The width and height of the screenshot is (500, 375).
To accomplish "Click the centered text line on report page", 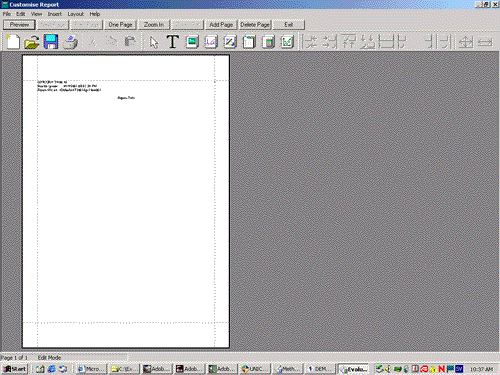I will 126,98.
